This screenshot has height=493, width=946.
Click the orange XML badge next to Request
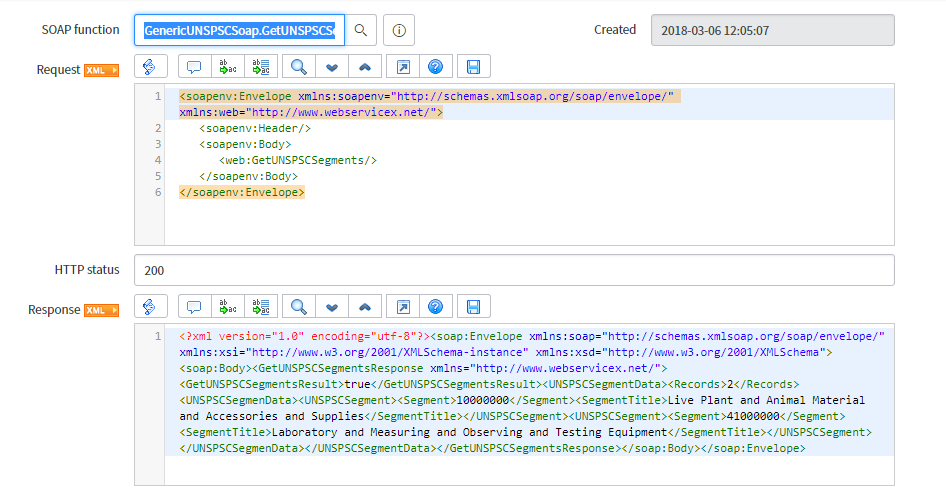coord(101,70)
